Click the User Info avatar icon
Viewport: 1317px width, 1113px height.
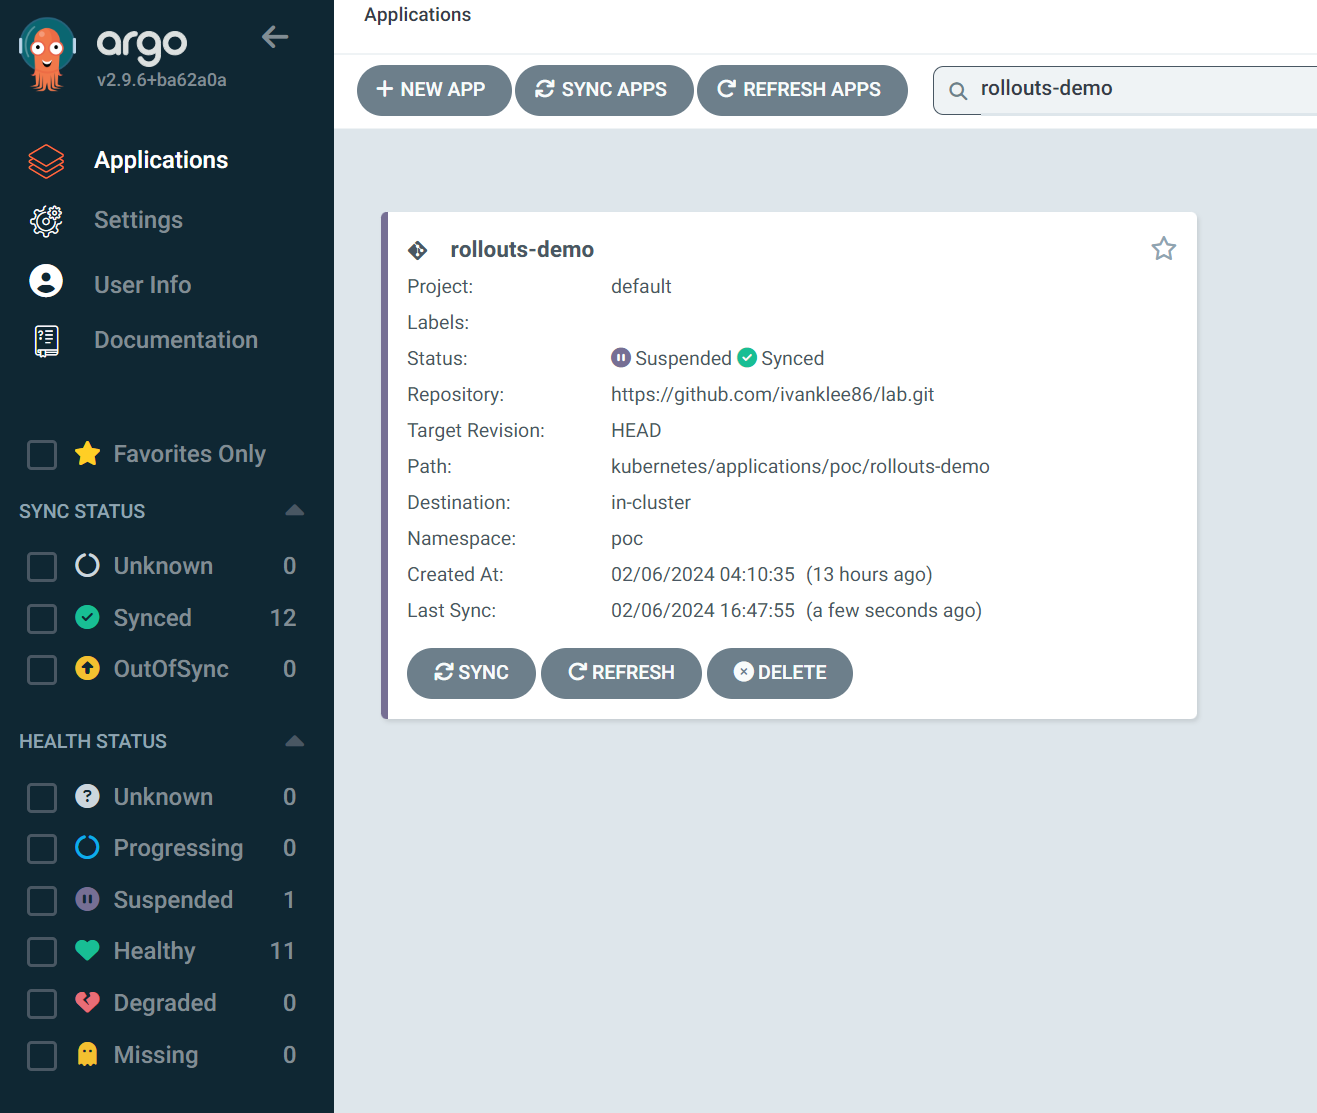(x=46, y=282)
